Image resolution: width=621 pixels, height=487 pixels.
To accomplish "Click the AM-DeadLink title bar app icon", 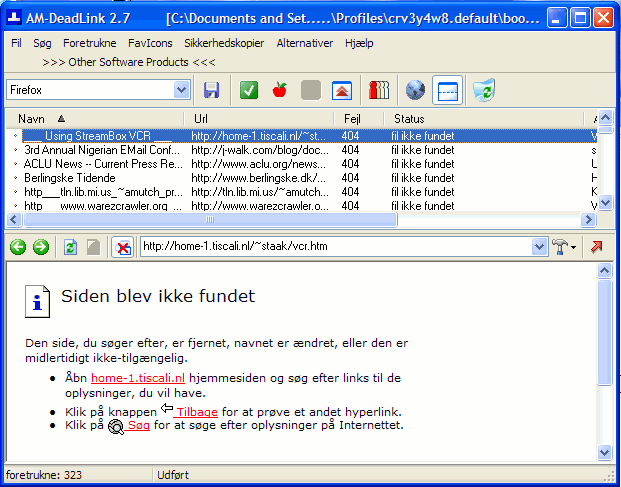I will (14, 17).
